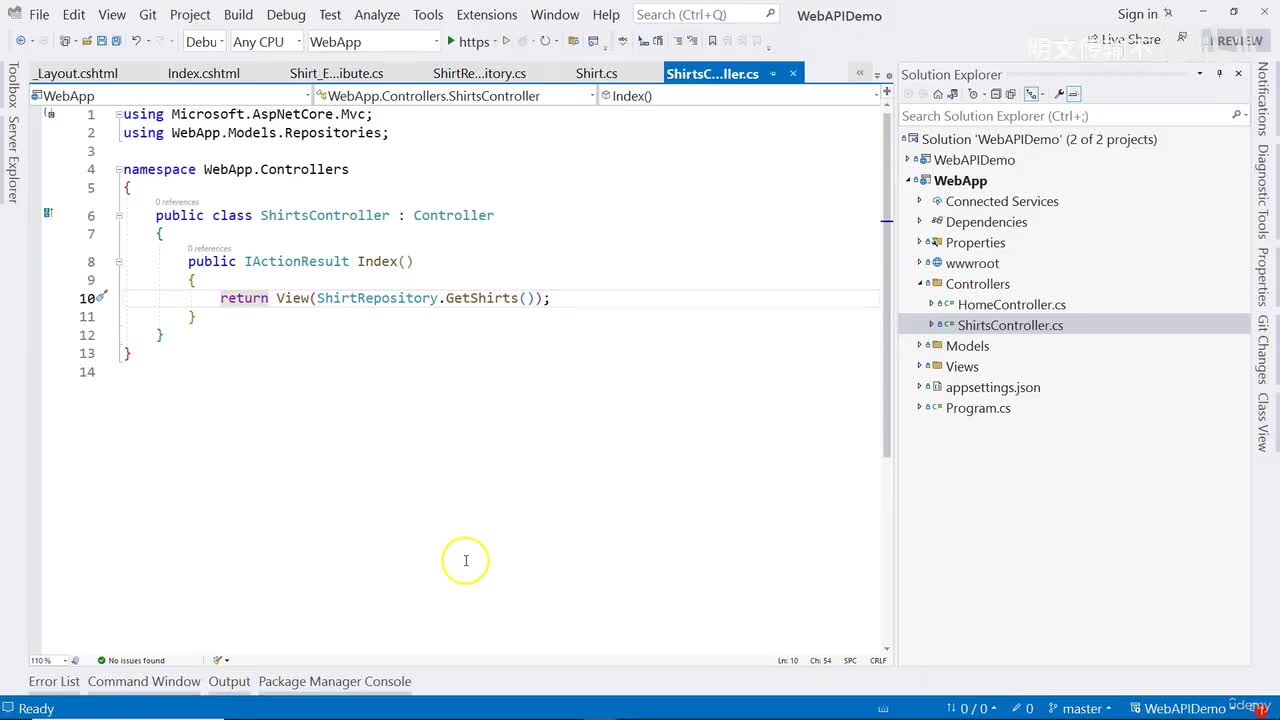Open Properties wrench icon in Solution Explorer
Viewport: 1280px width, 720px height.
pos(1059,94)
